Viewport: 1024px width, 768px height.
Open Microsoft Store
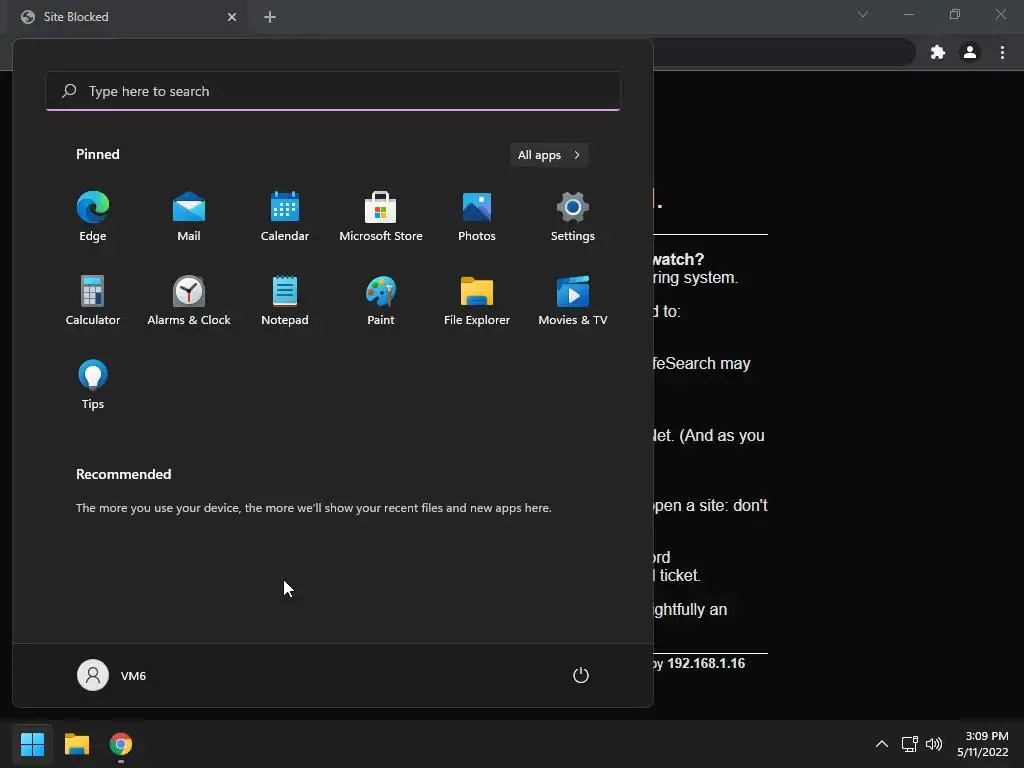pyautogui.click(x=381, y=217)
